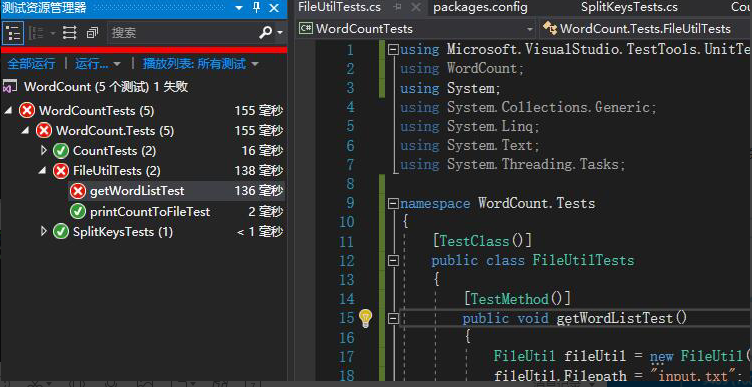Click the solution icon beside WordCount summary
The image size is (752, 387).
pyautogui.click(x=10, y=87)
